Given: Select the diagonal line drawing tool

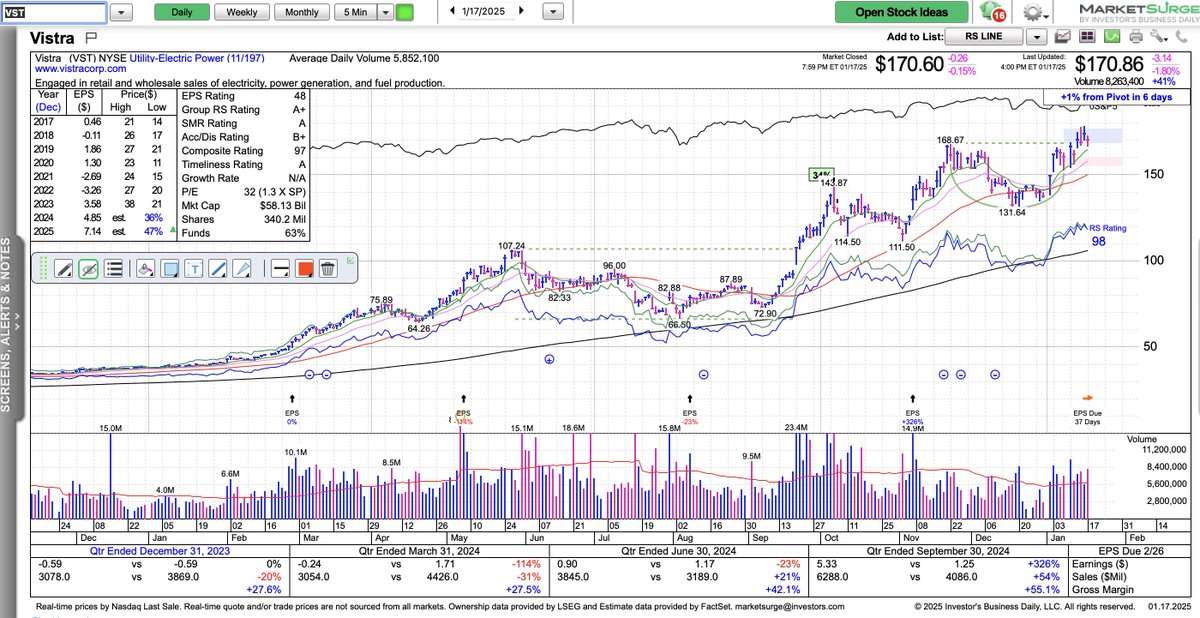Looking at the screenshot, I should point(219,268).
